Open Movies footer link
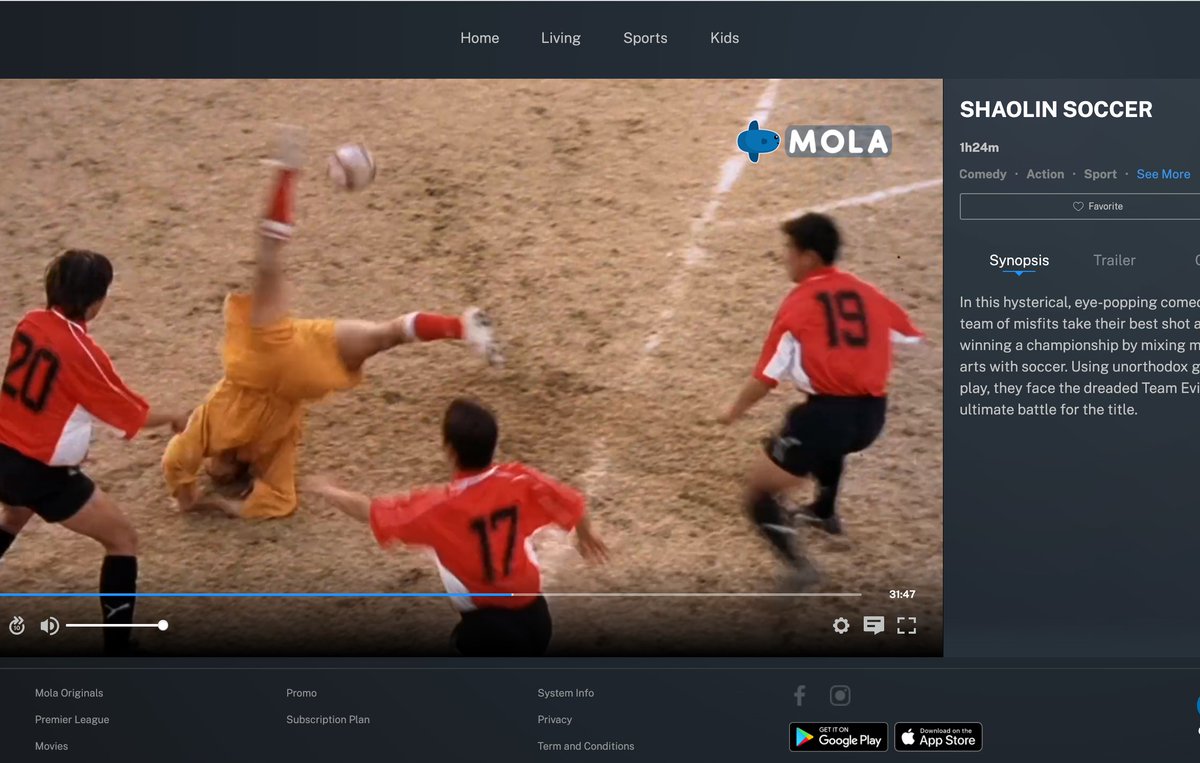 coord(52,746)
